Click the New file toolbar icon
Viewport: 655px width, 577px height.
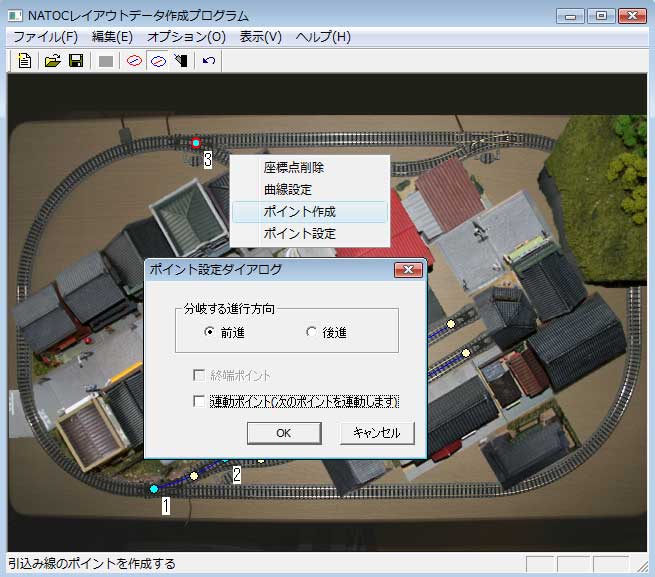tap(25, 61)
